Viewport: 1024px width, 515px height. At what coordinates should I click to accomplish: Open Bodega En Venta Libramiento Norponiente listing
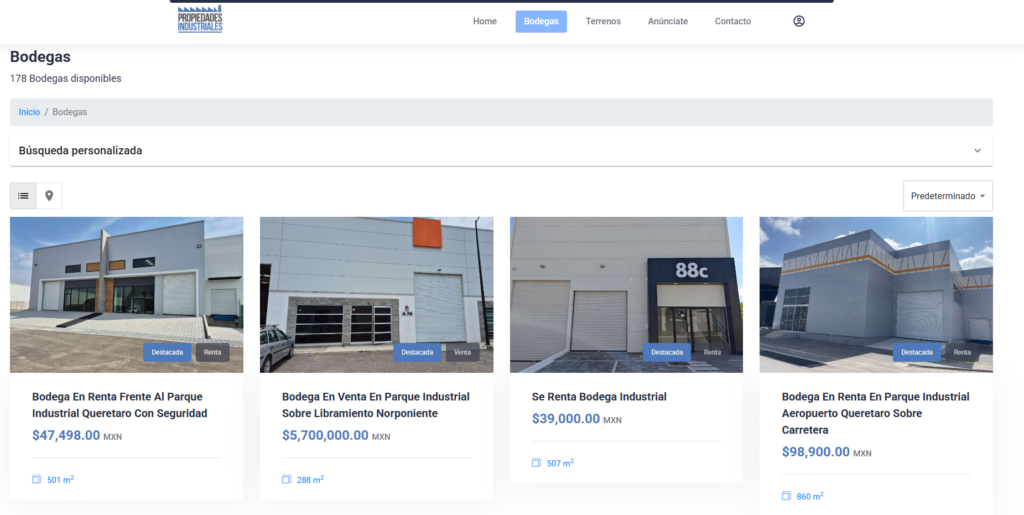point(376,405)
